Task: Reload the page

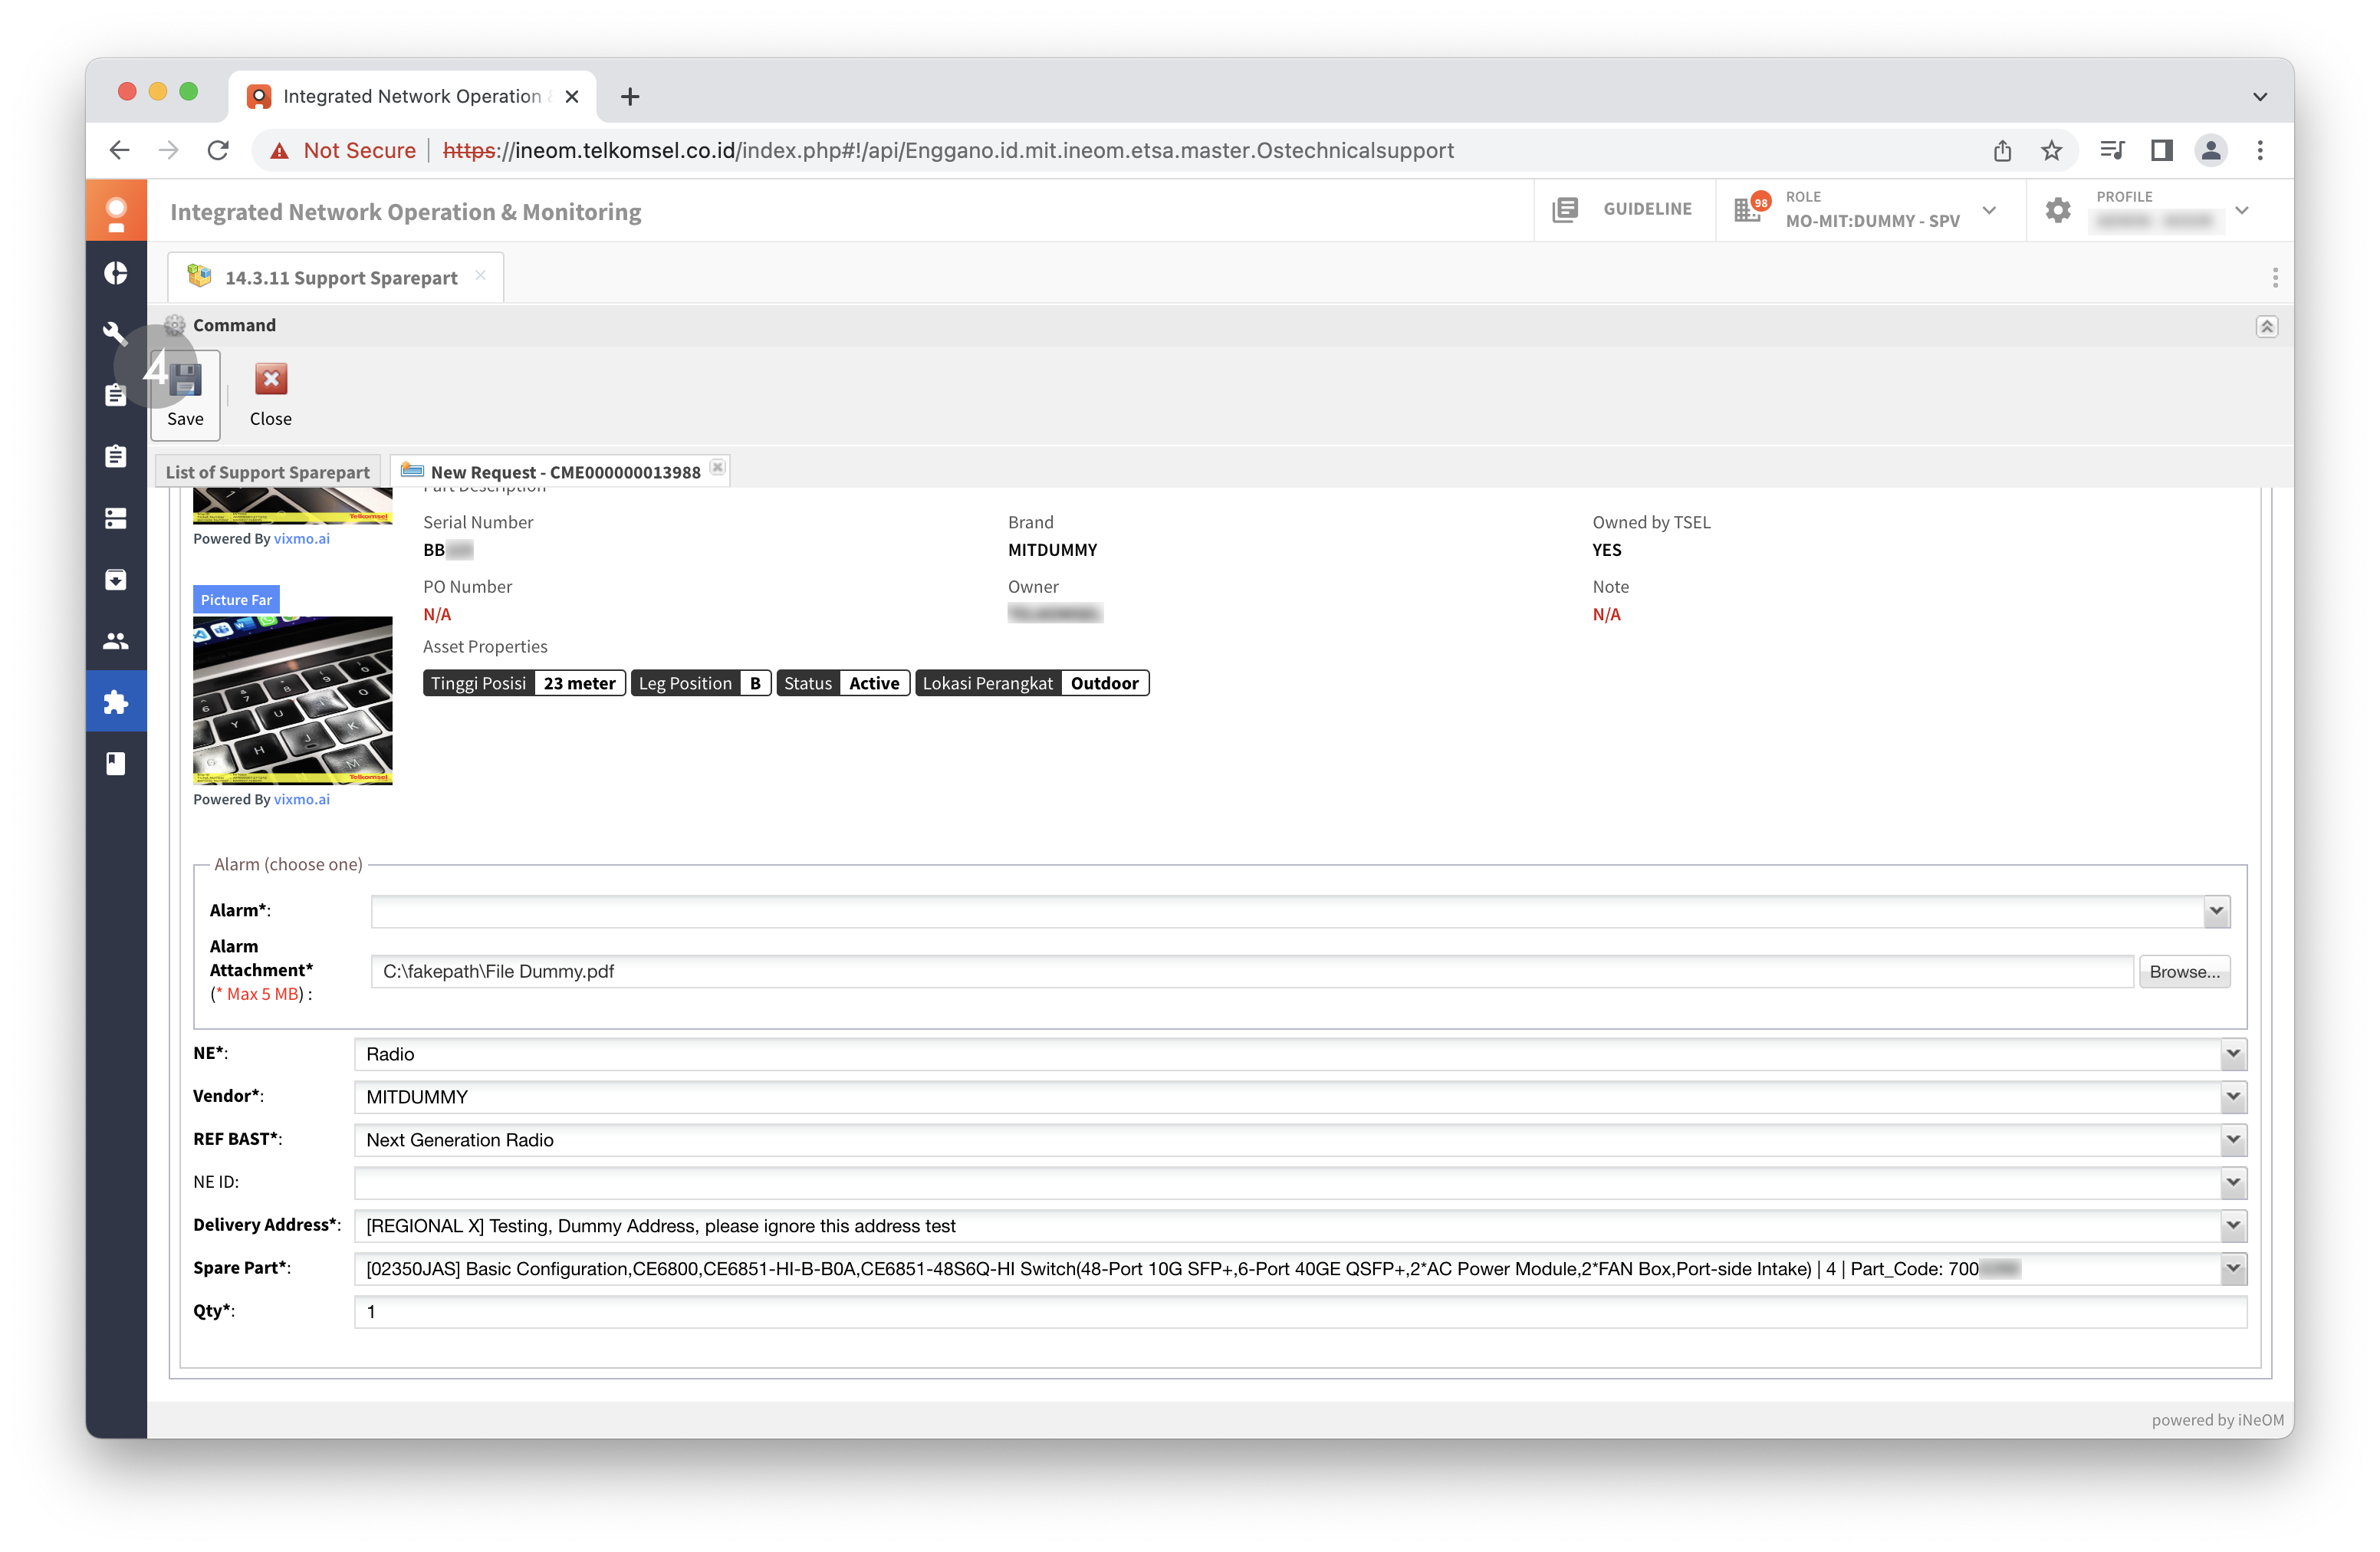Action: tap(218, 151)
